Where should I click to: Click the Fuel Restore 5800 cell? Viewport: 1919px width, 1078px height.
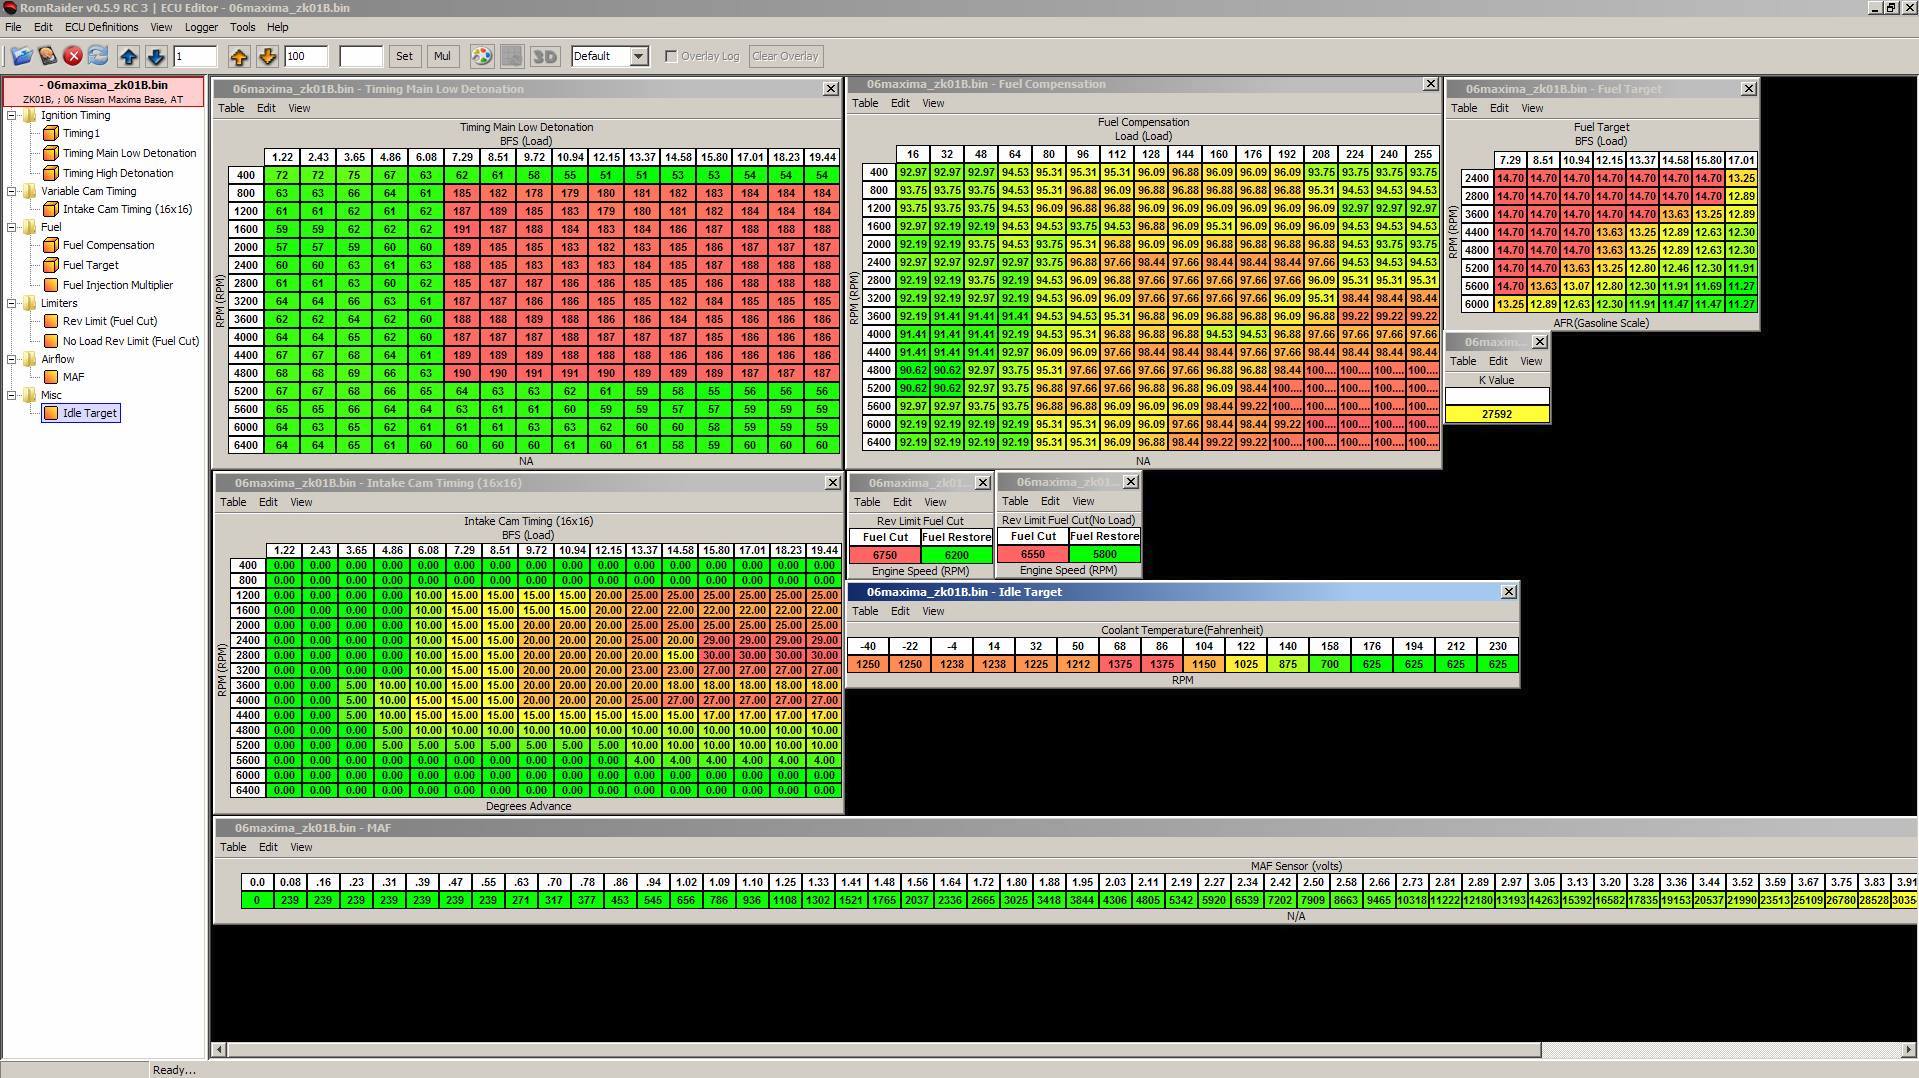[1104, 554]
